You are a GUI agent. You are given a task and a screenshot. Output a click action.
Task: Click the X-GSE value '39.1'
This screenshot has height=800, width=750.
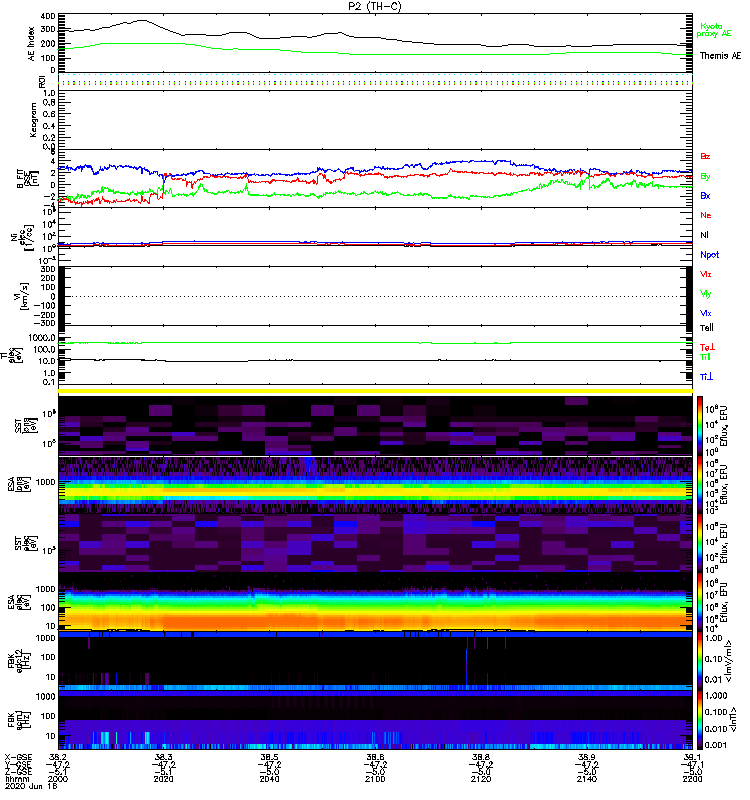pos(692,757)
